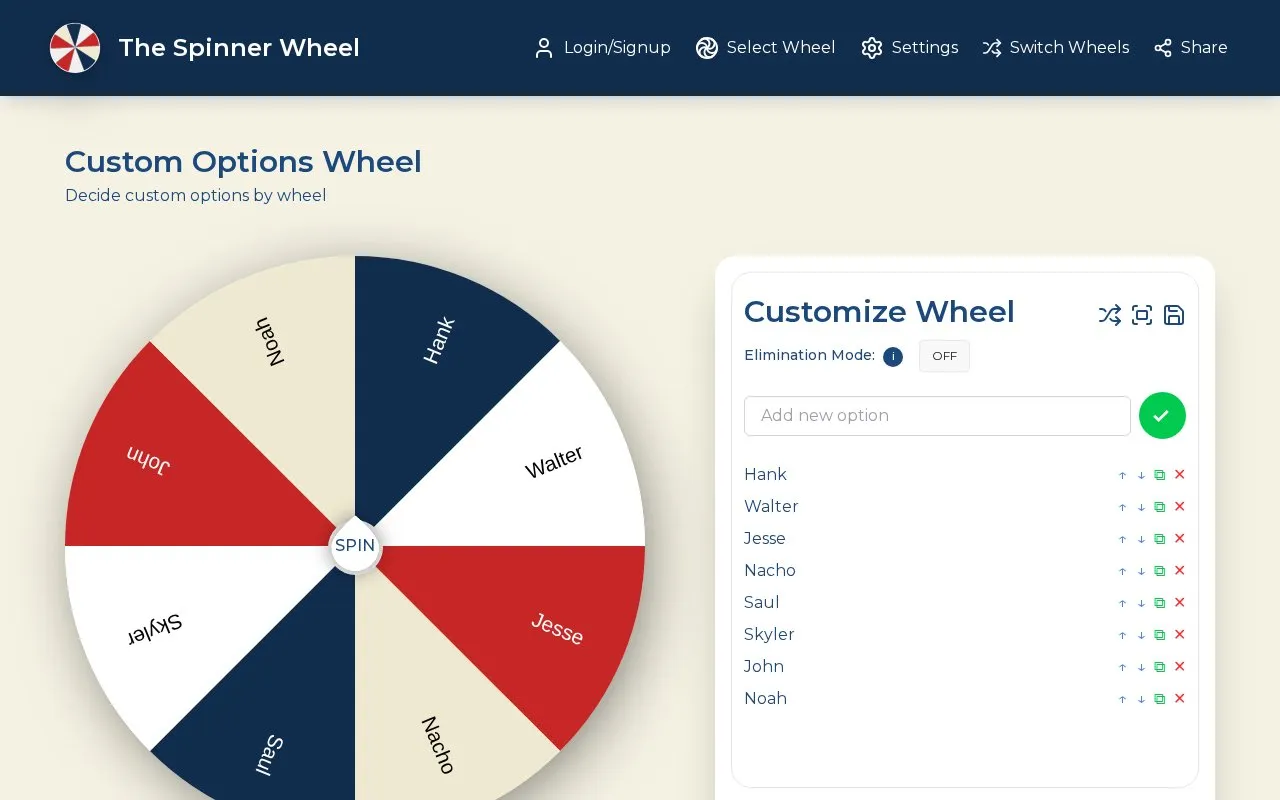The height and width of the screenshot is (800, 1280).
Task: Move Hank up
Action: (x=1122, y=476)
